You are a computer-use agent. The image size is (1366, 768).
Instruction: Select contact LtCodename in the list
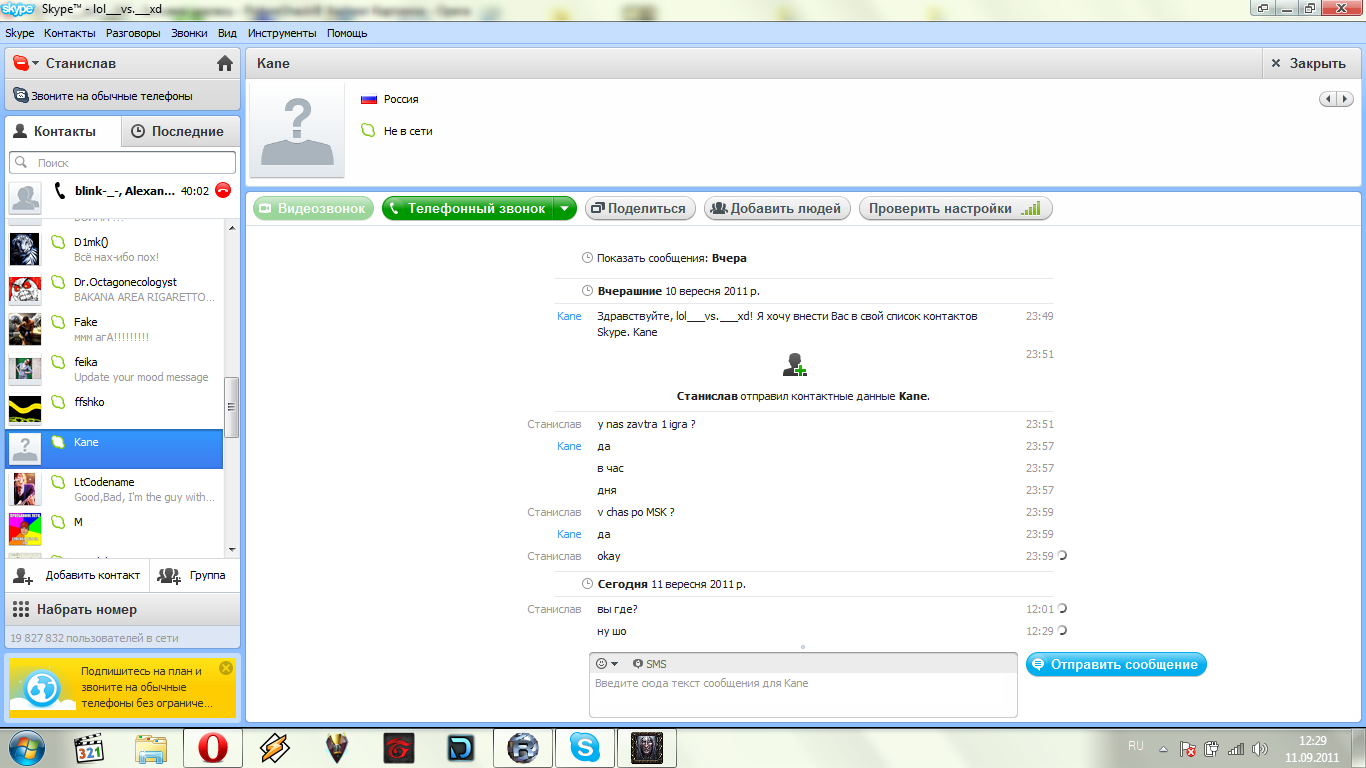point(115,489)
